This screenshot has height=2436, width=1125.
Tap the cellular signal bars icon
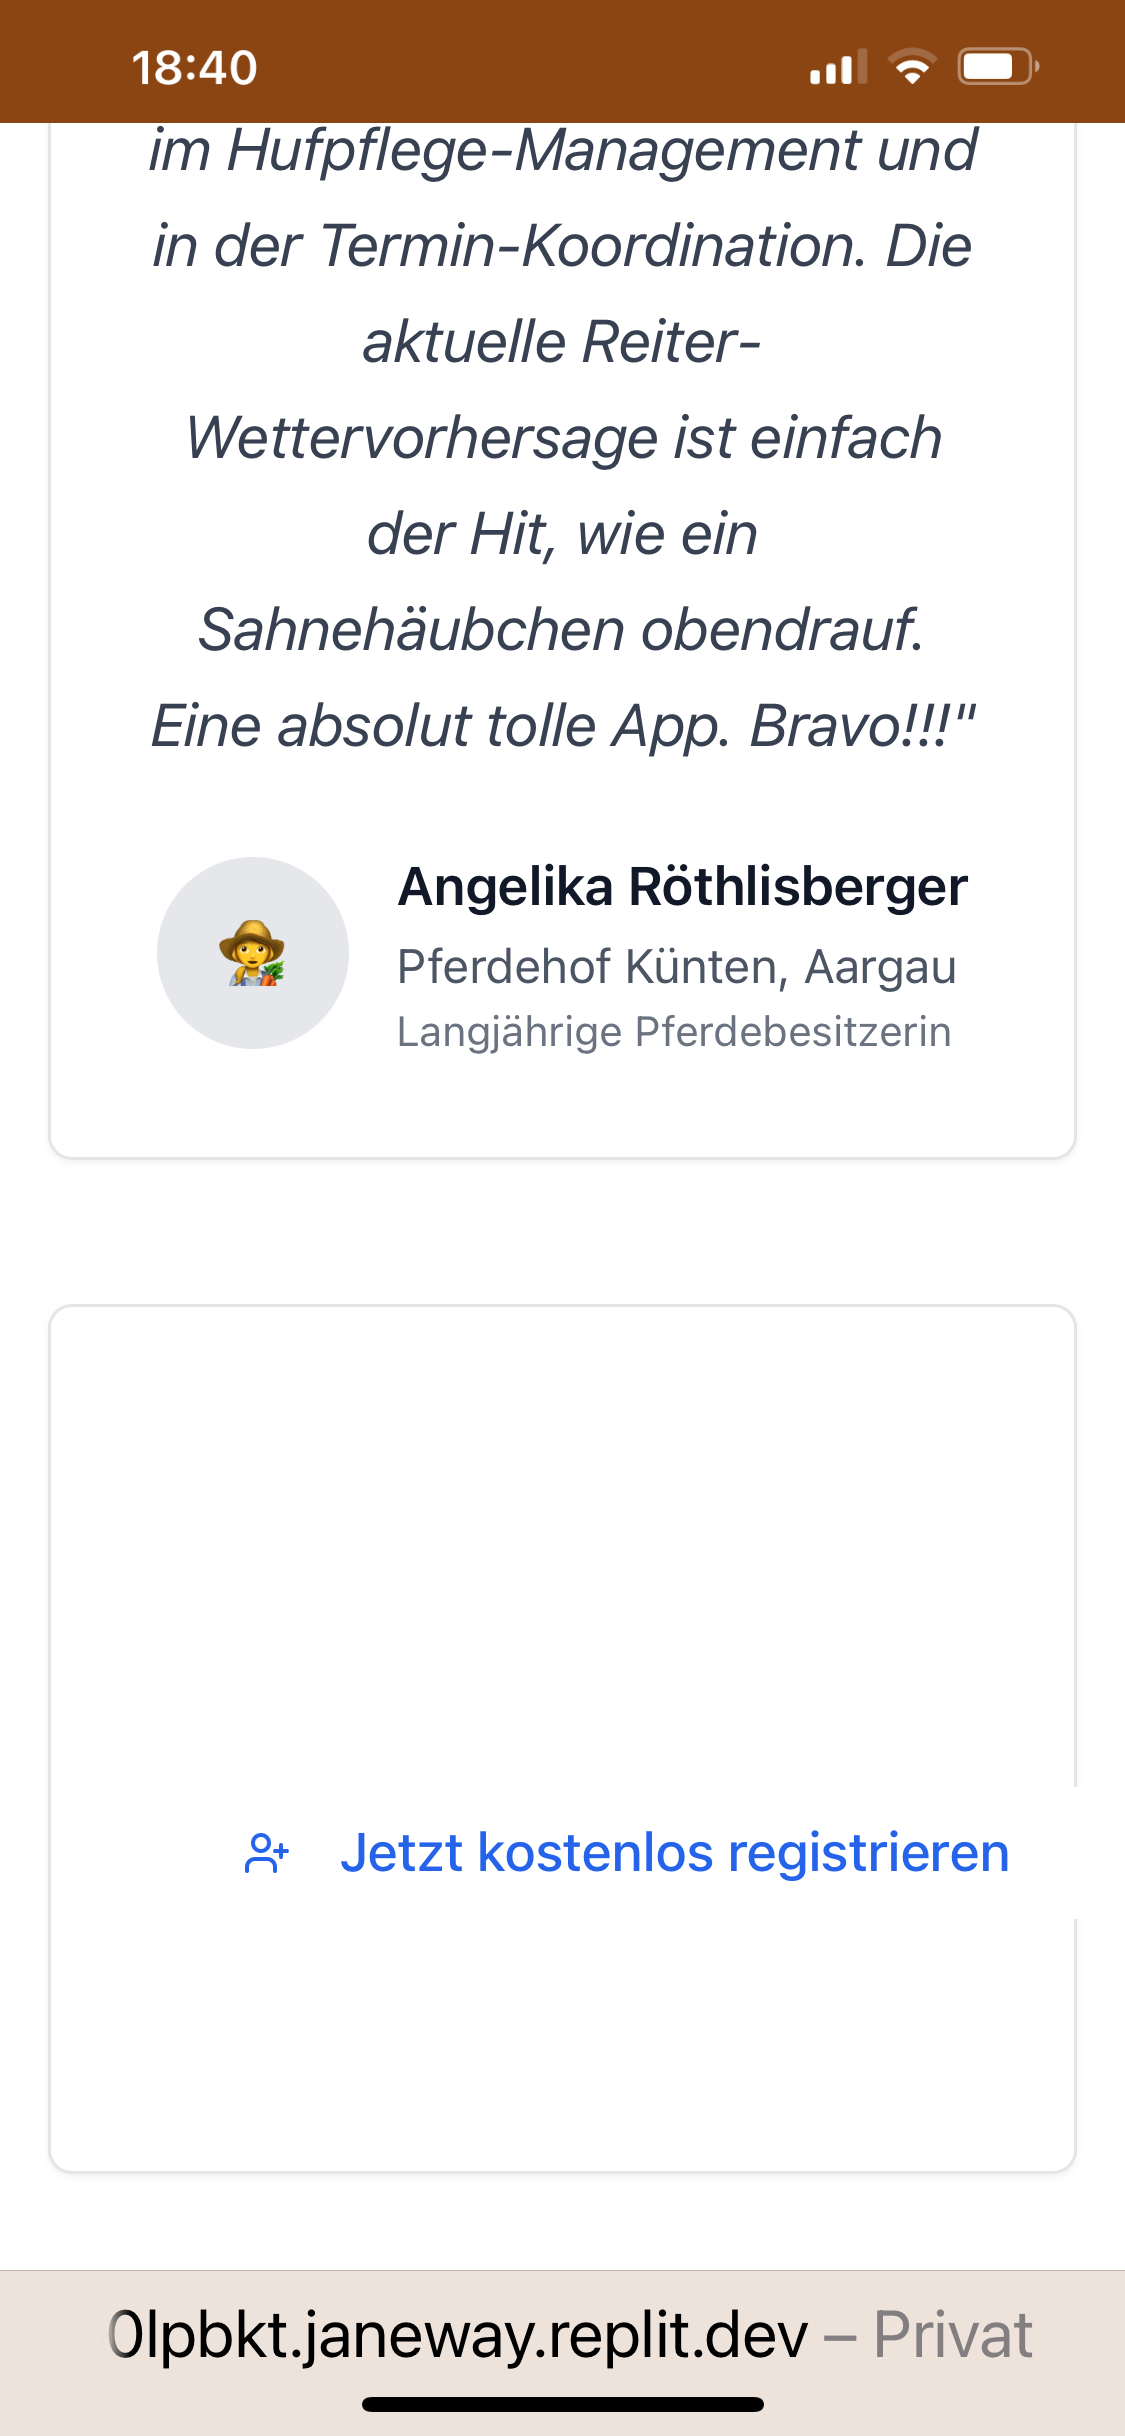pos(838,67)
